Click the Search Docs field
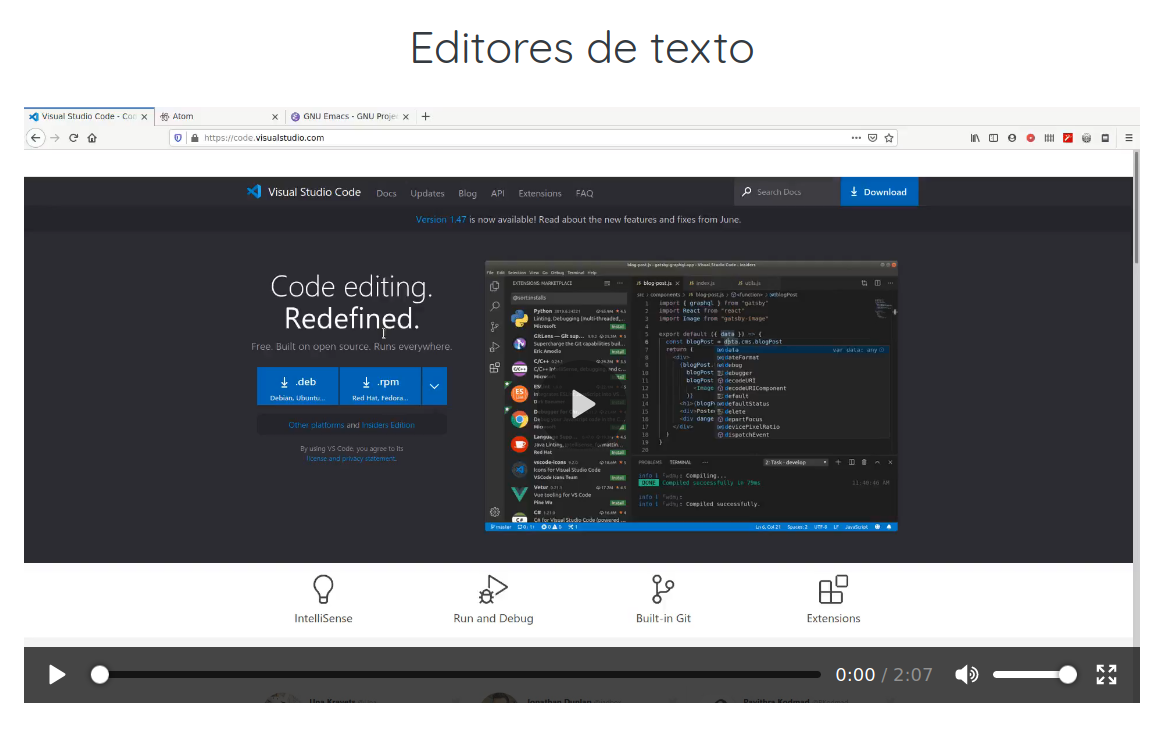 click(x=788, y=192)
